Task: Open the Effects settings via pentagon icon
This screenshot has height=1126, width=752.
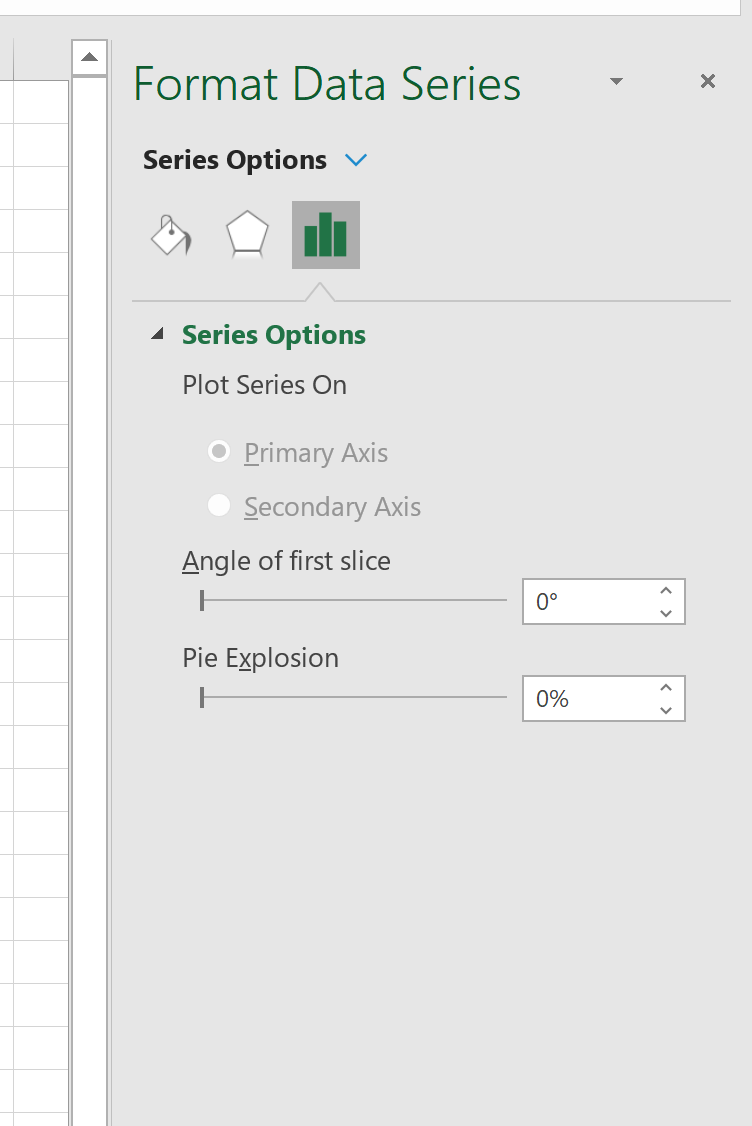Action: point(247,235)
